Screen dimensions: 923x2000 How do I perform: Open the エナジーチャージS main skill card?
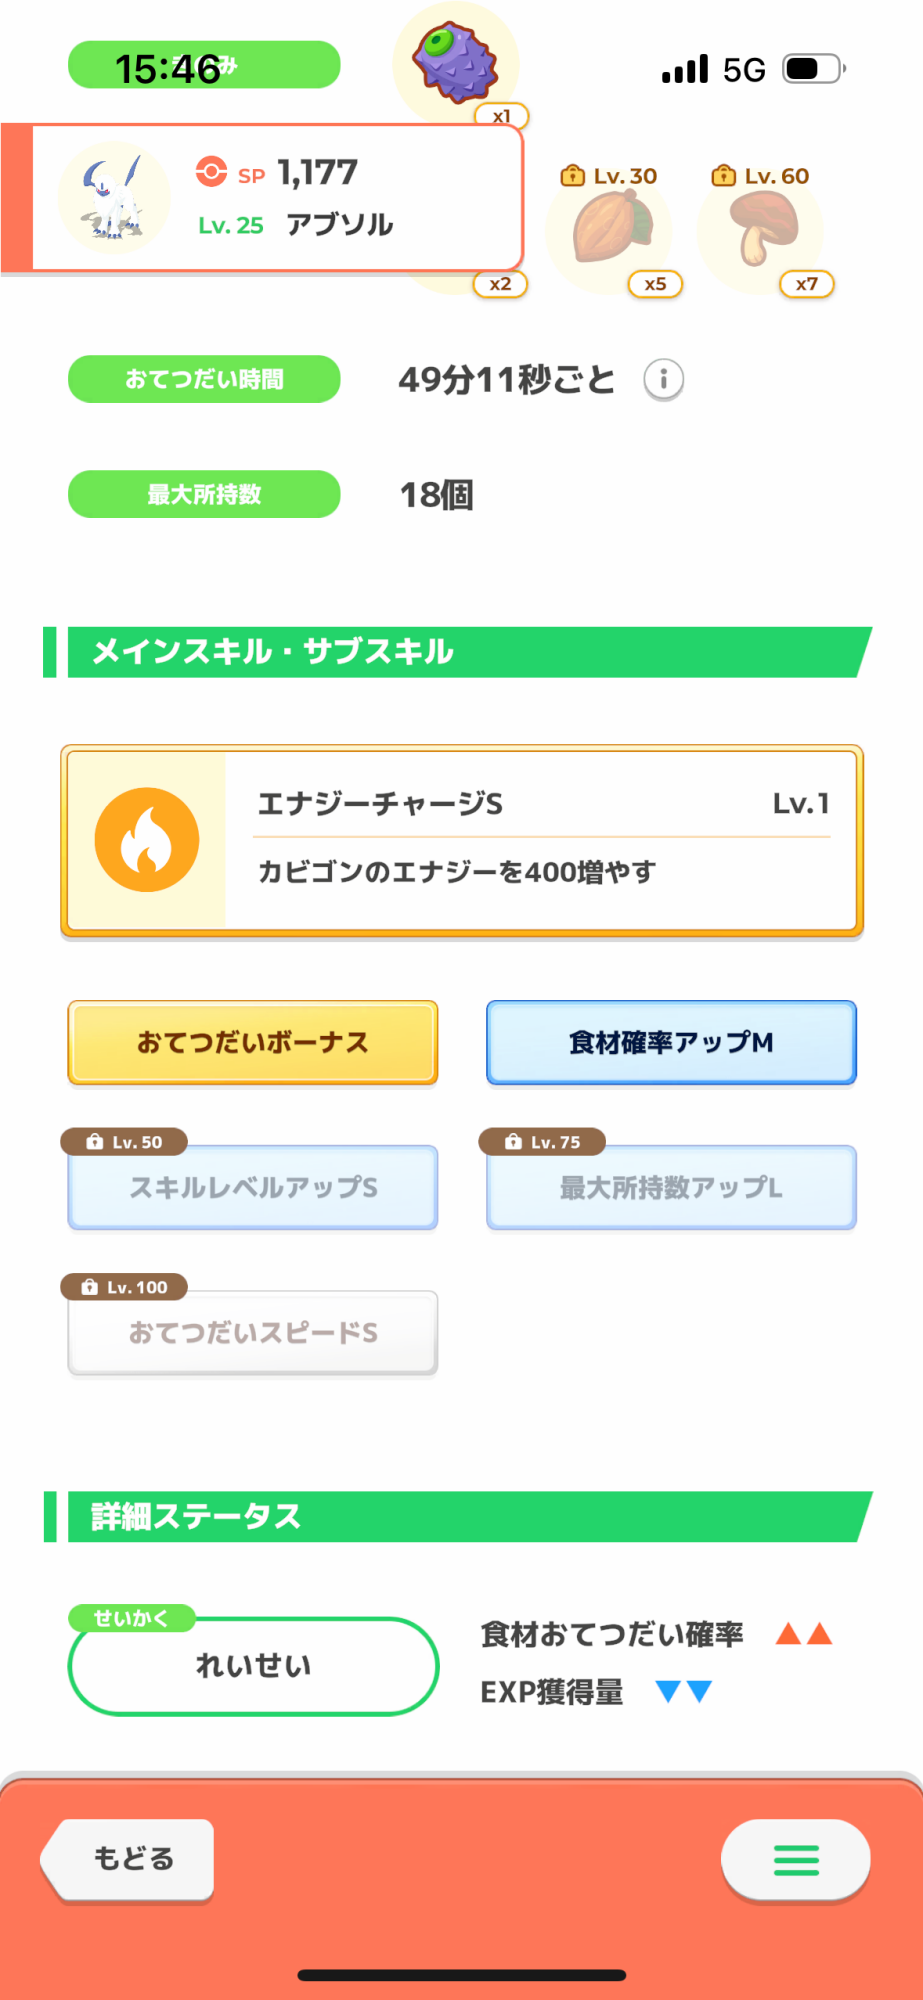click(x=540, y=840)
